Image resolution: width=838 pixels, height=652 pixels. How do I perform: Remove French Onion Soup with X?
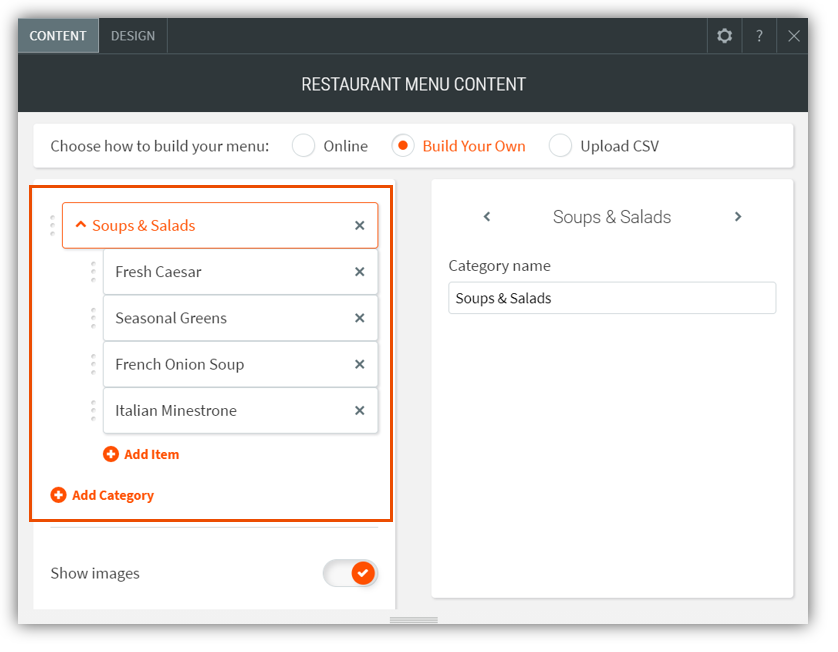coord(360,364)
